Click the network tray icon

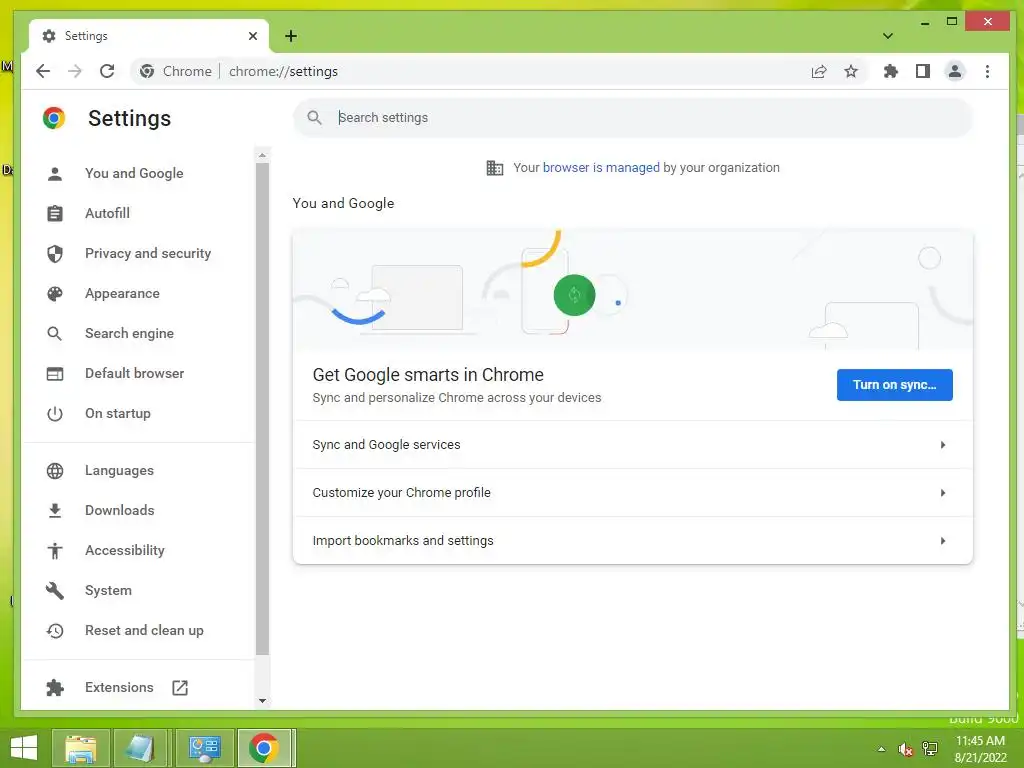929,749
